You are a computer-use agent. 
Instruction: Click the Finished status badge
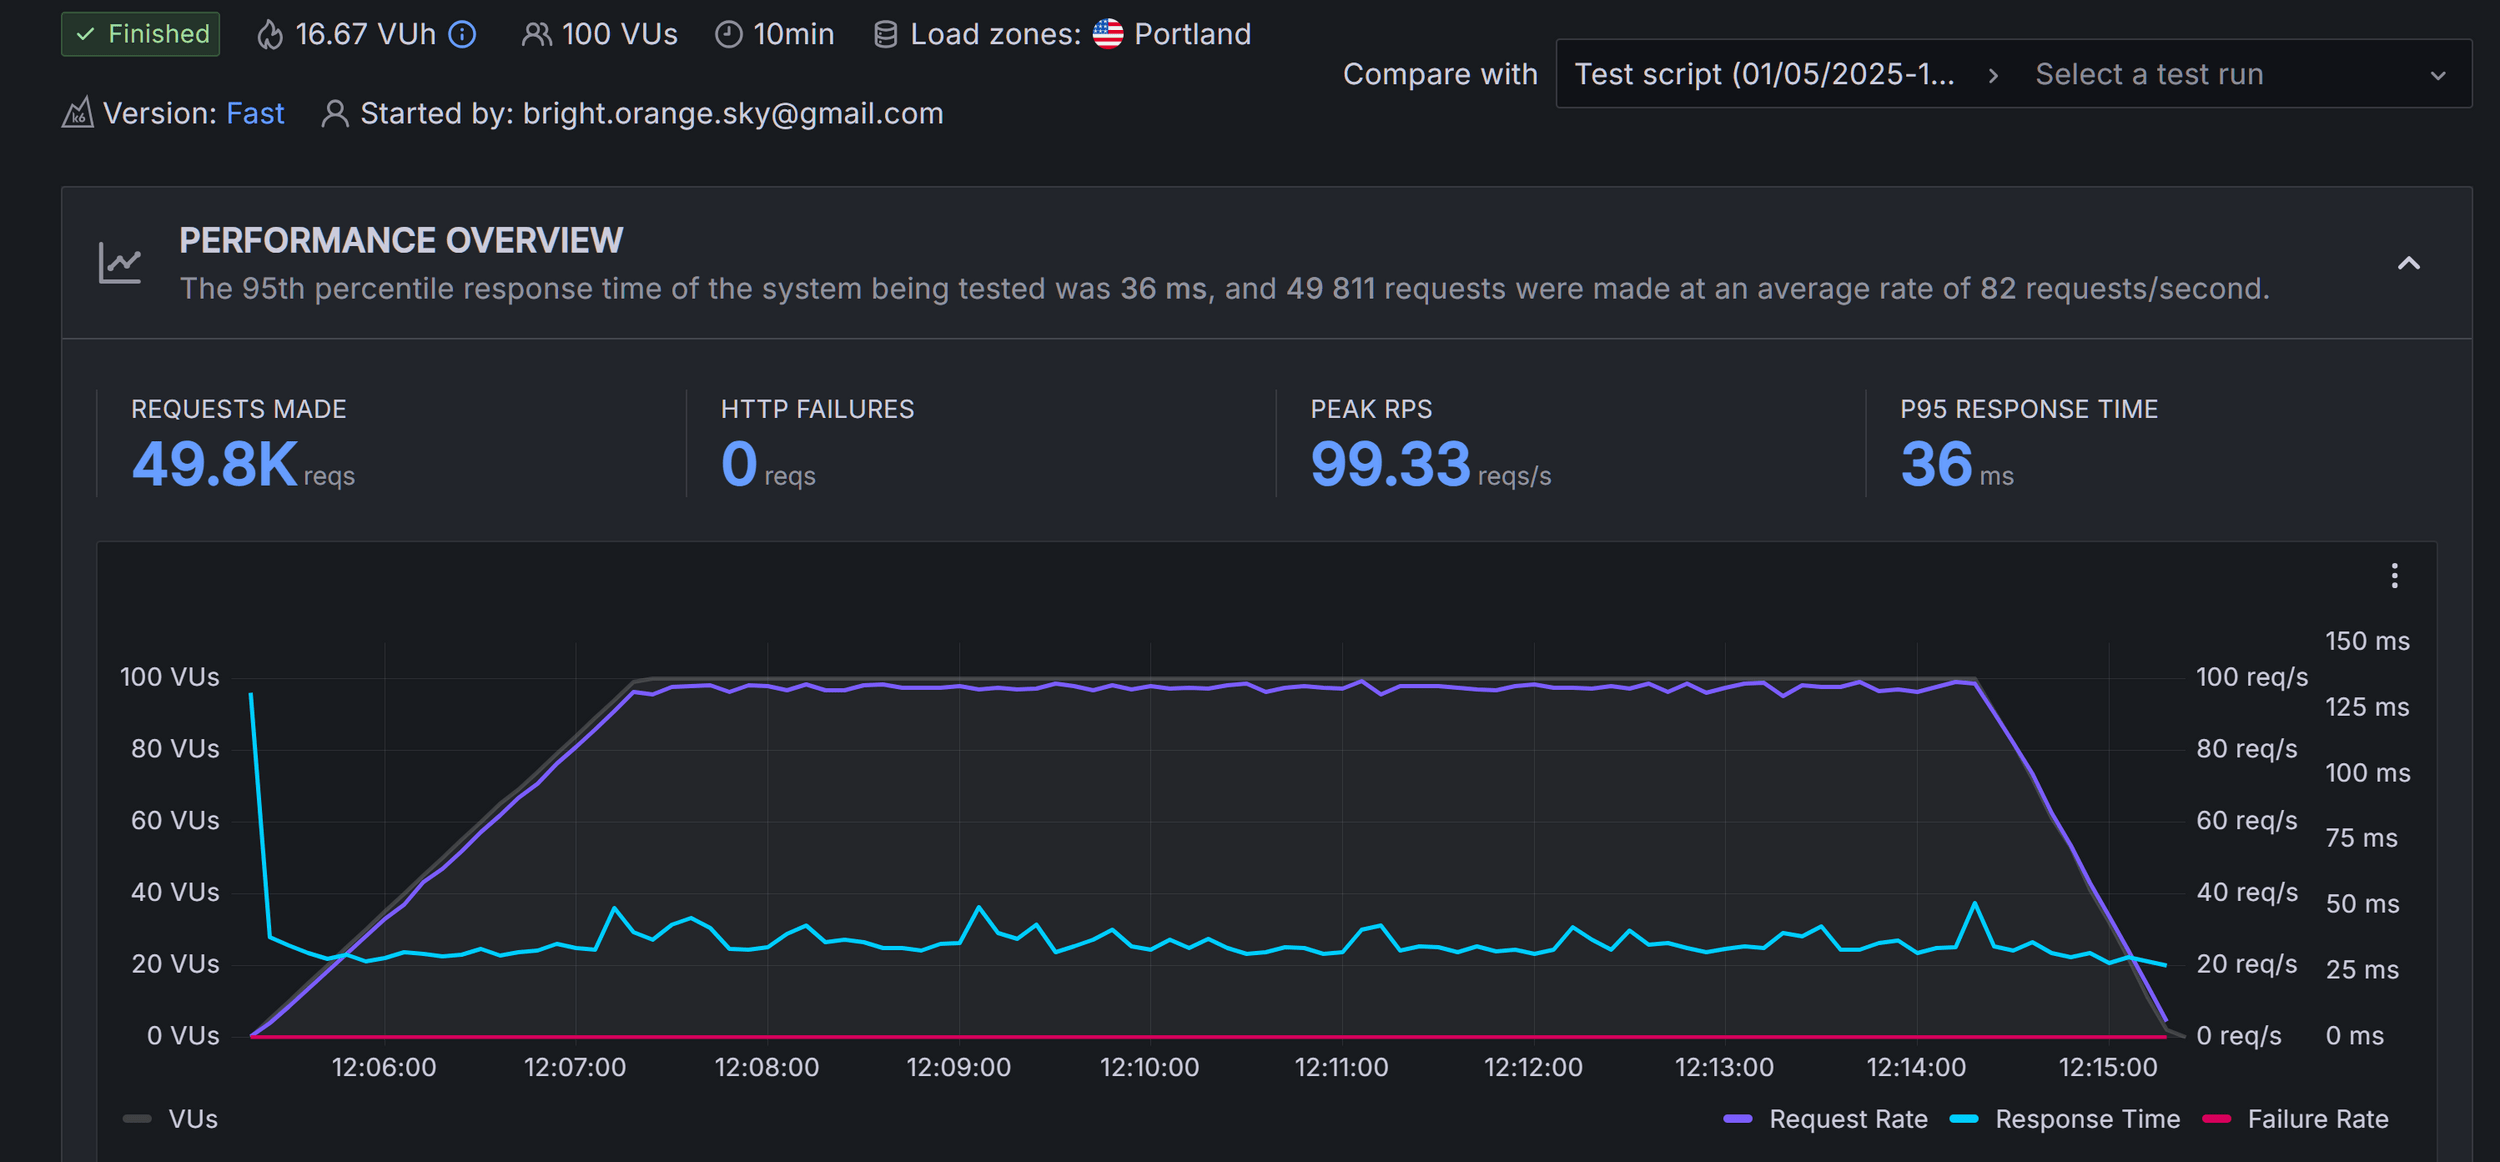tap(141, 35)
